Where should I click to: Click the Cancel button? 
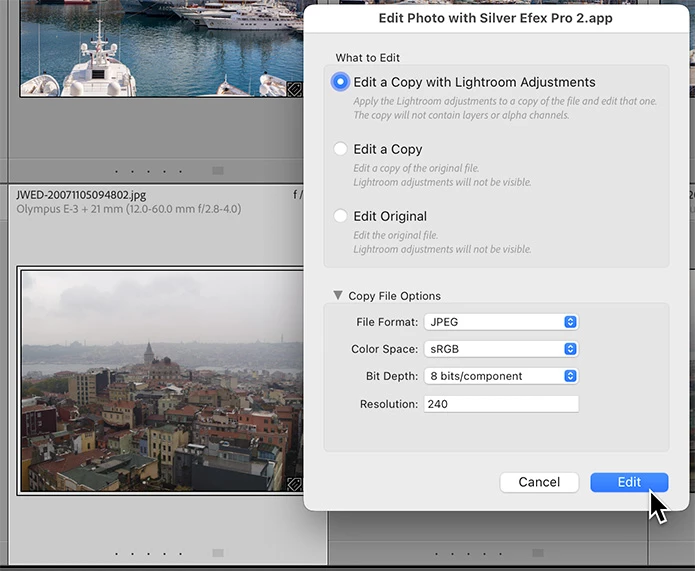tap(539, 482)
